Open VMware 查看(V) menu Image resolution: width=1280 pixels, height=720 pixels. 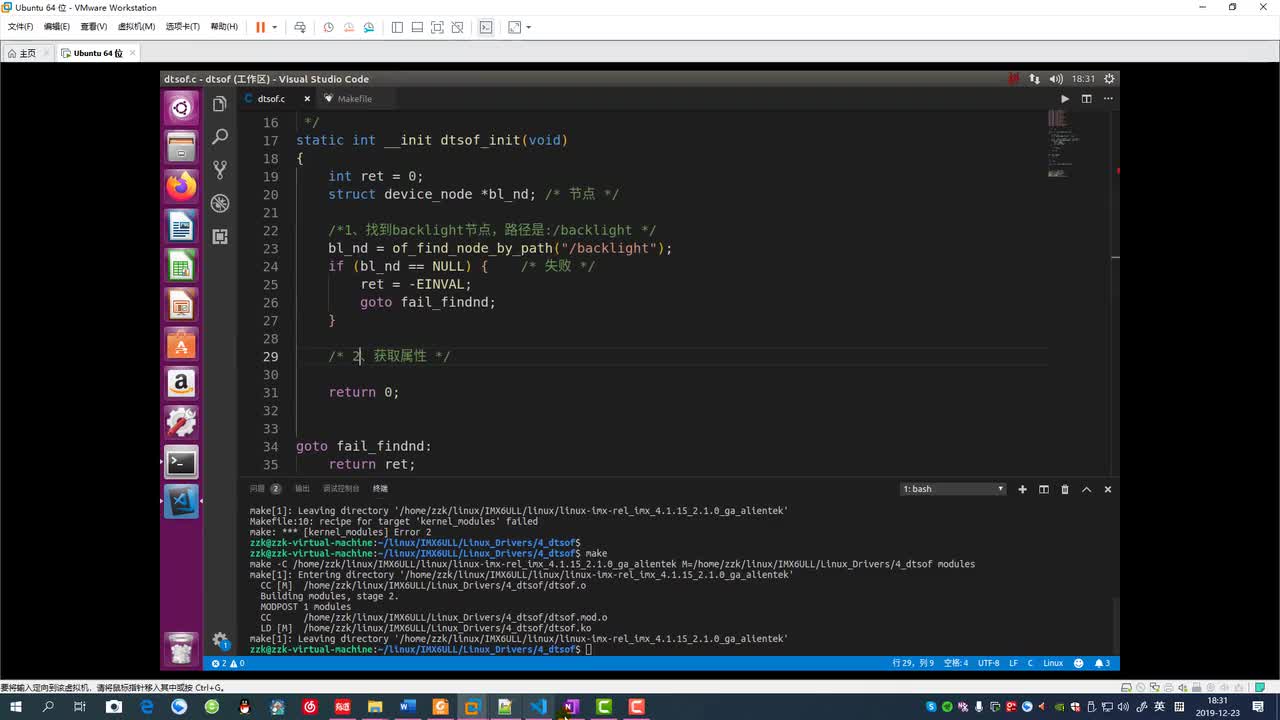pyautogui.click(x=93, y=27)
